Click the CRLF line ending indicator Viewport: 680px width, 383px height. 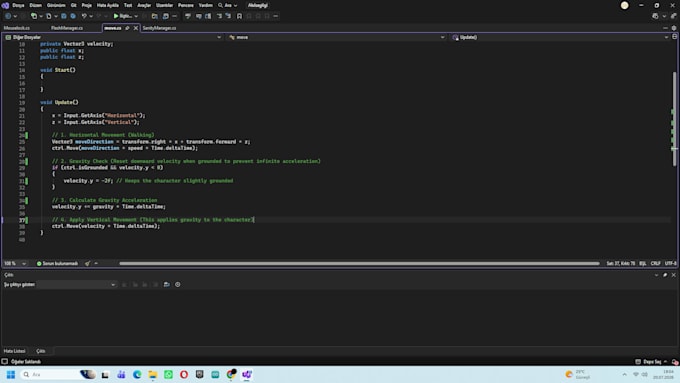coord(655,263)
